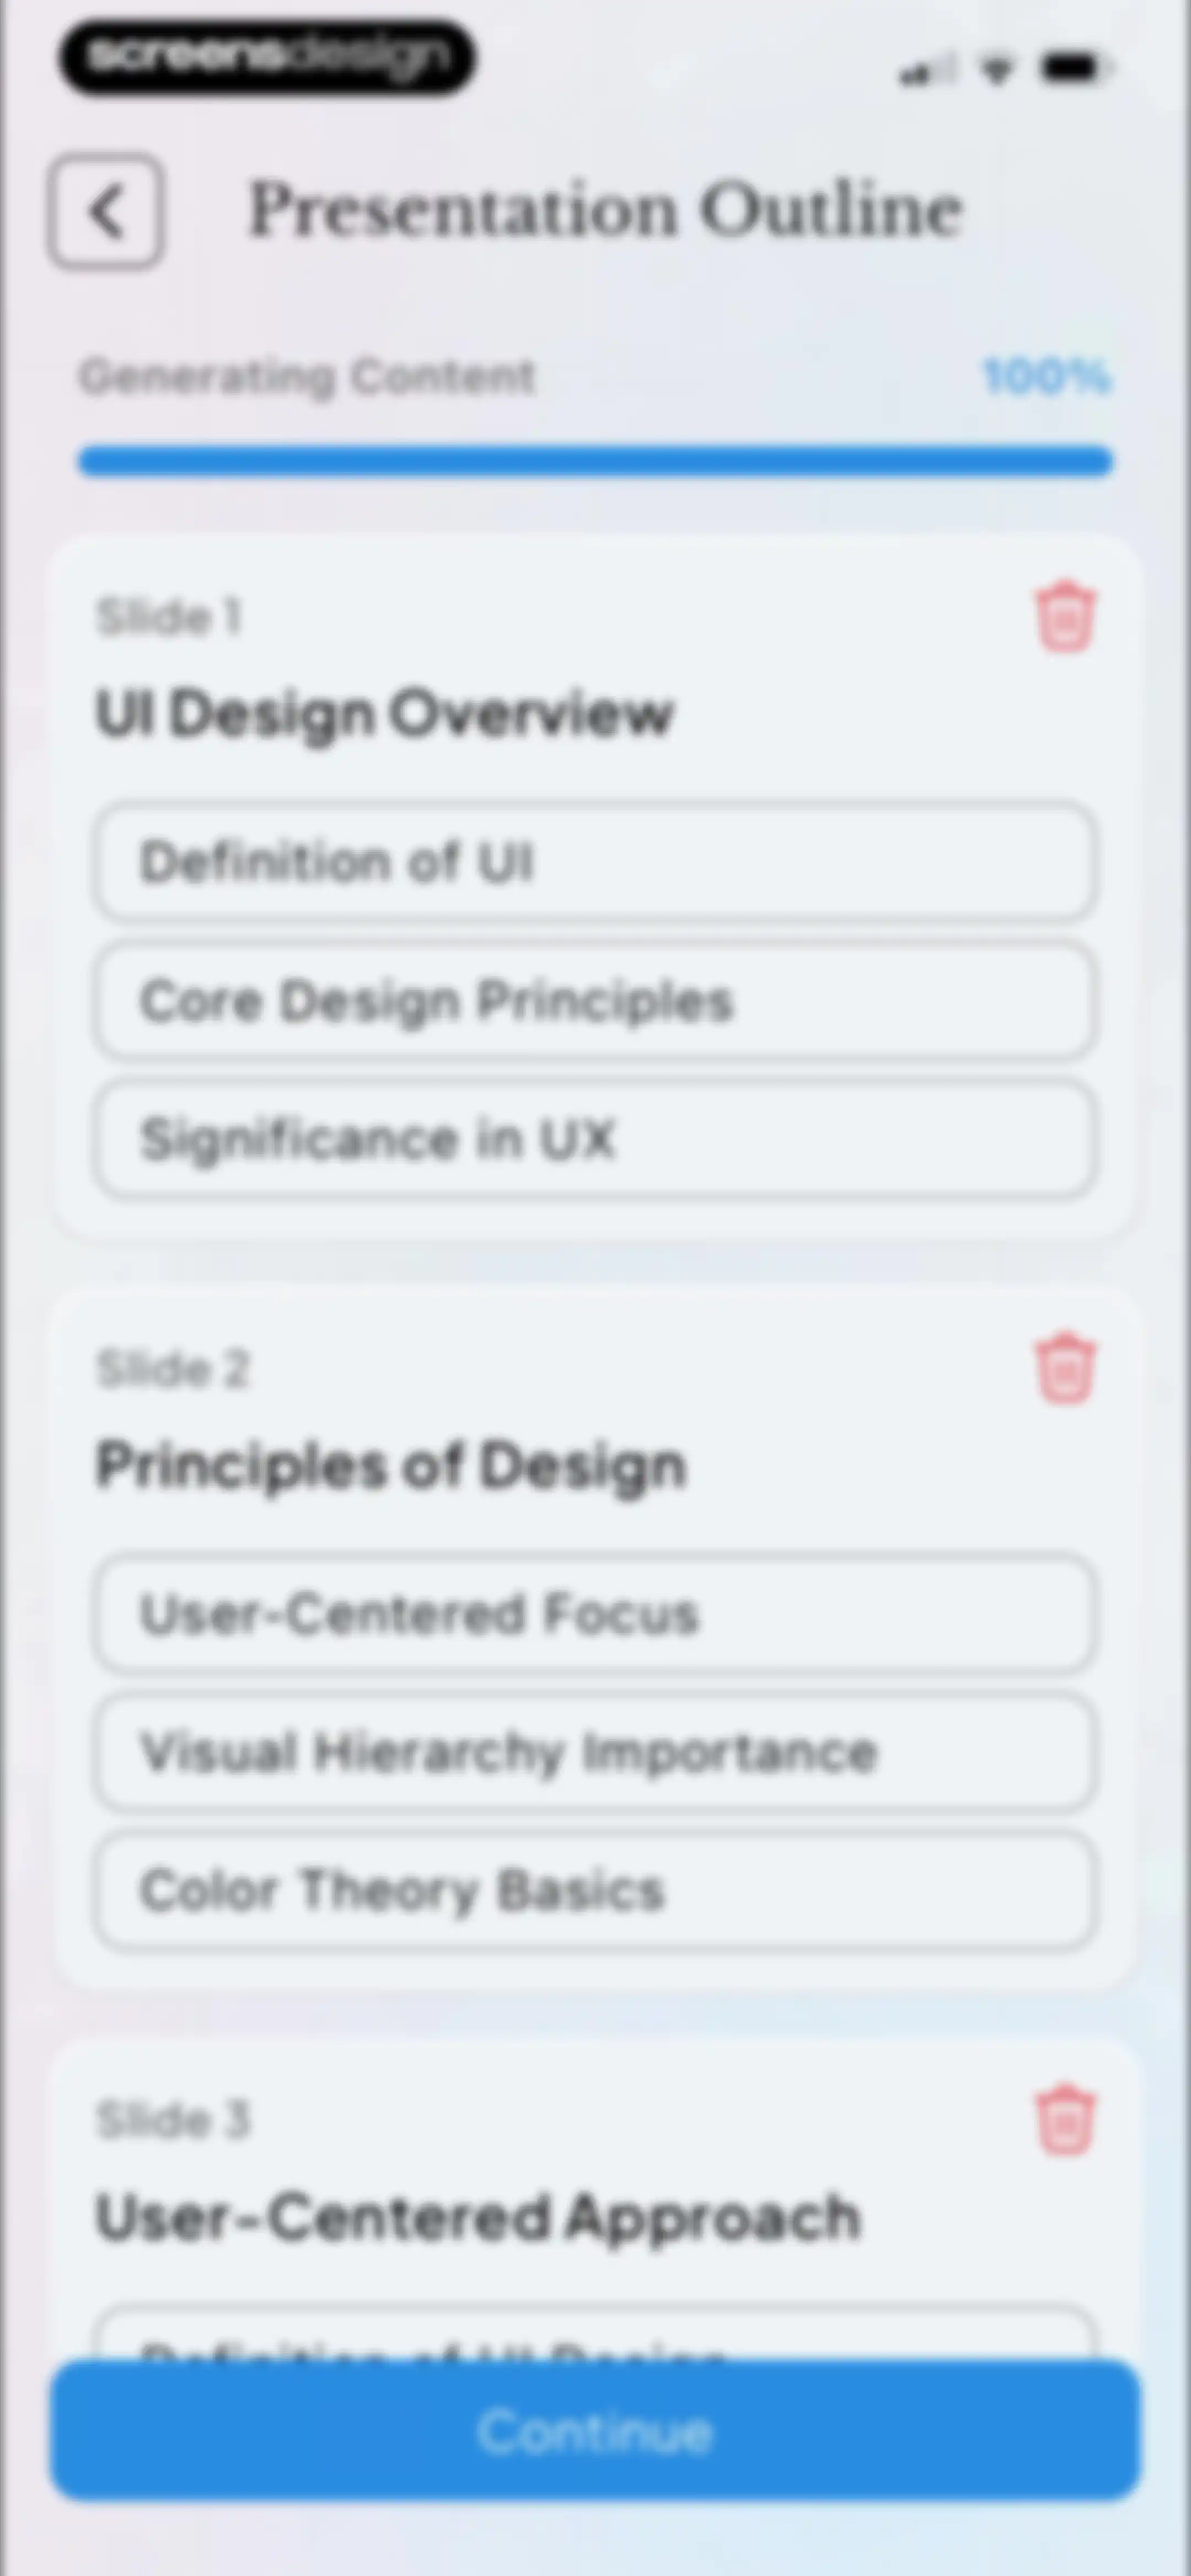Edit the Significance in UX field
This screenshot has height=2576, width=1191.
[595, 1139]
